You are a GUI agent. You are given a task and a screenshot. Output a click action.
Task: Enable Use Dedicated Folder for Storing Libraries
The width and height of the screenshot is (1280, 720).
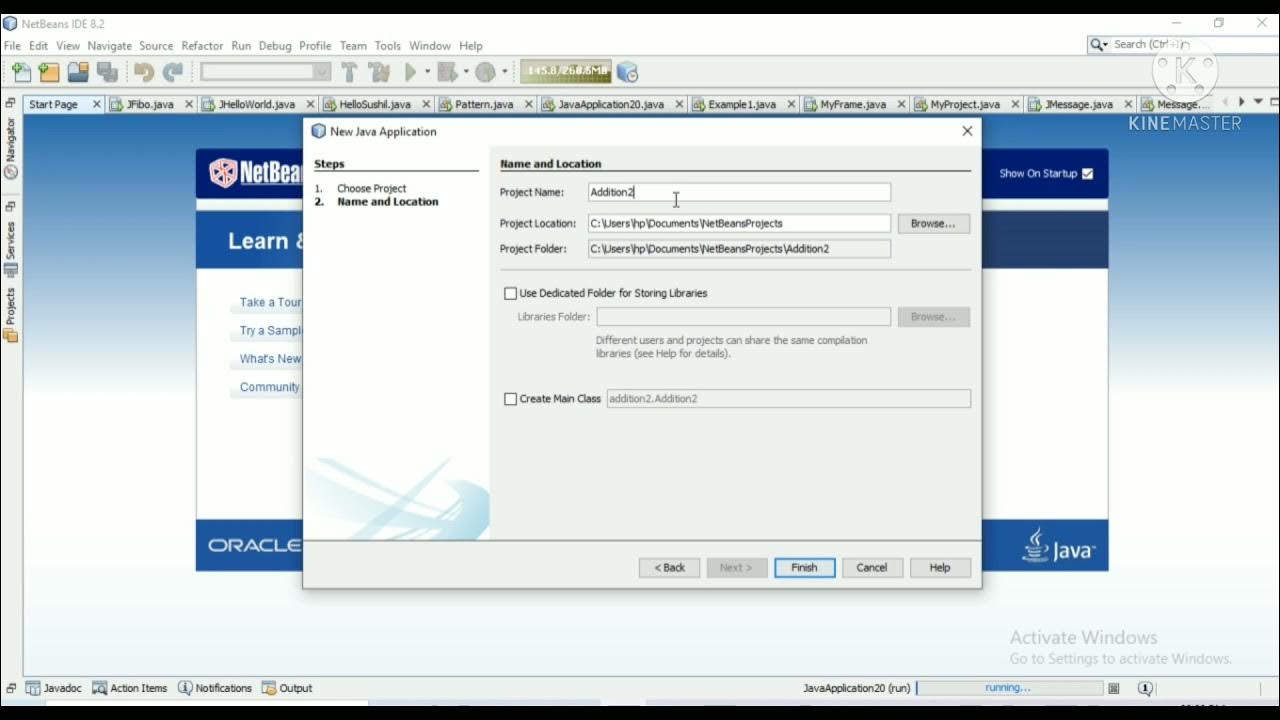(511, 293)
